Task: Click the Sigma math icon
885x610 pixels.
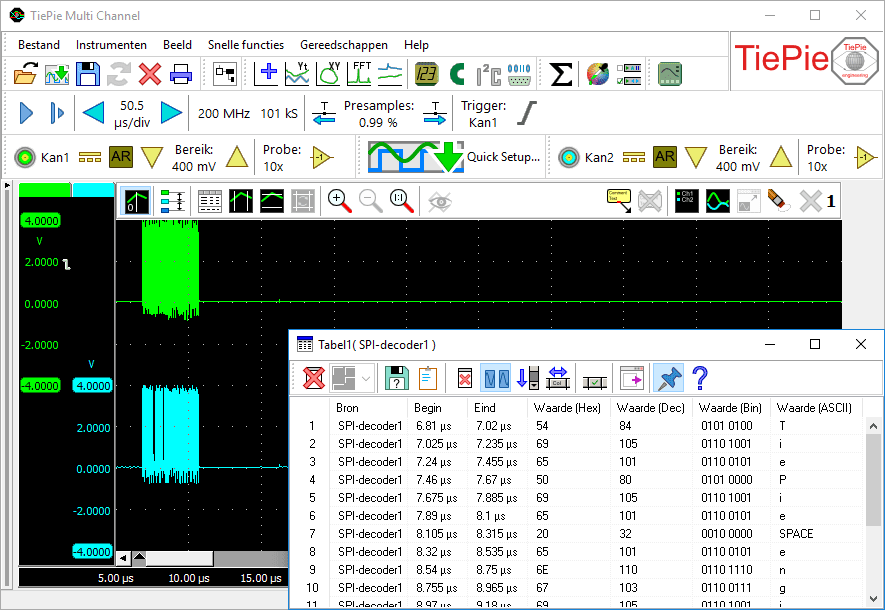Action: 561,74
